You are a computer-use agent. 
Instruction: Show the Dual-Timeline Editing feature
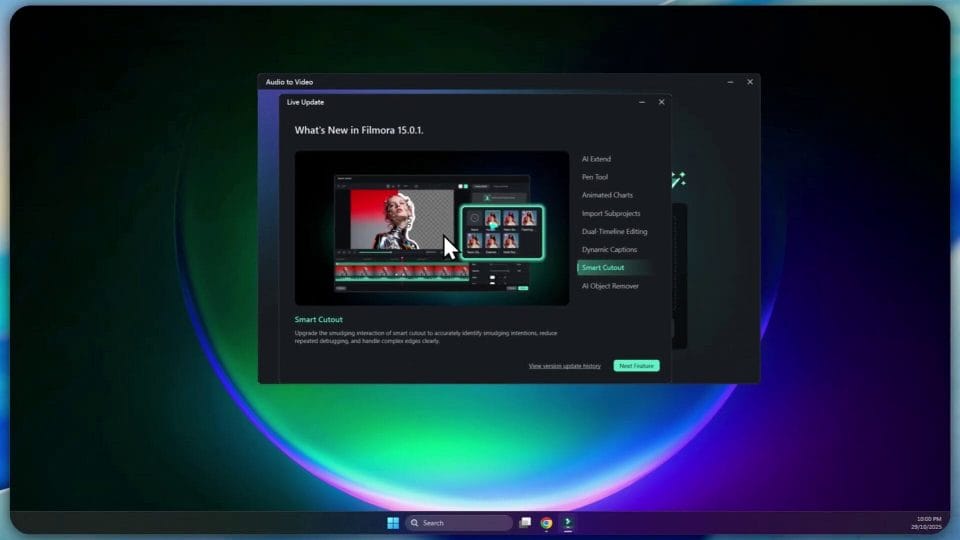tap(614, 231)
